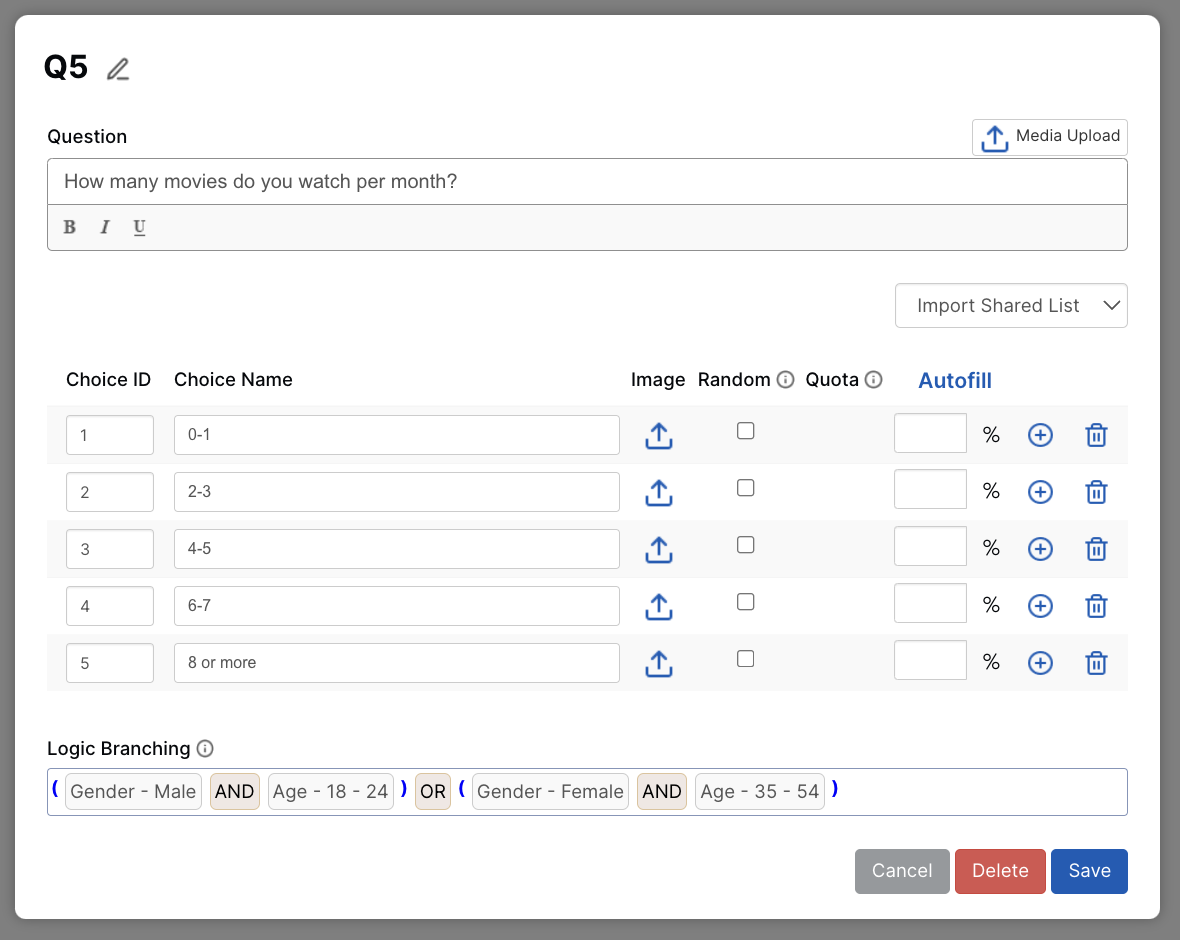Click the add icon on the 2-3 row

pyautogui.click(x=1040, y=492)
